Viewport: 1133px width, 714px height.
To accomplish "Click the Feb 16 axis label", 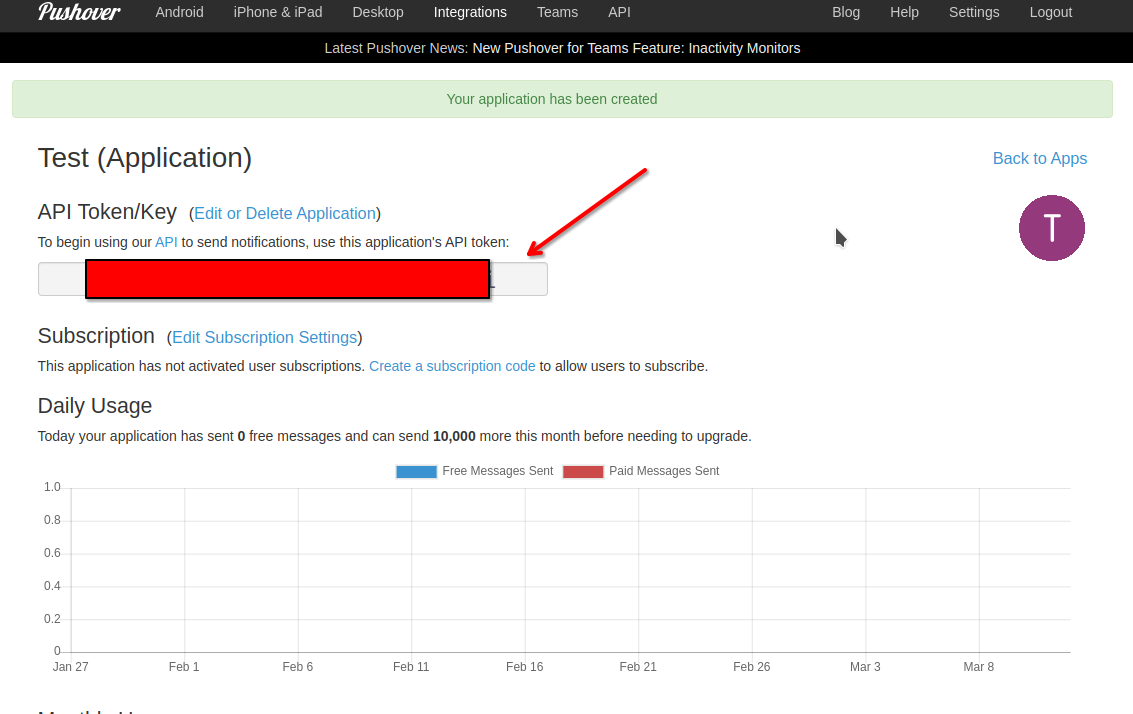I will 525,667.
